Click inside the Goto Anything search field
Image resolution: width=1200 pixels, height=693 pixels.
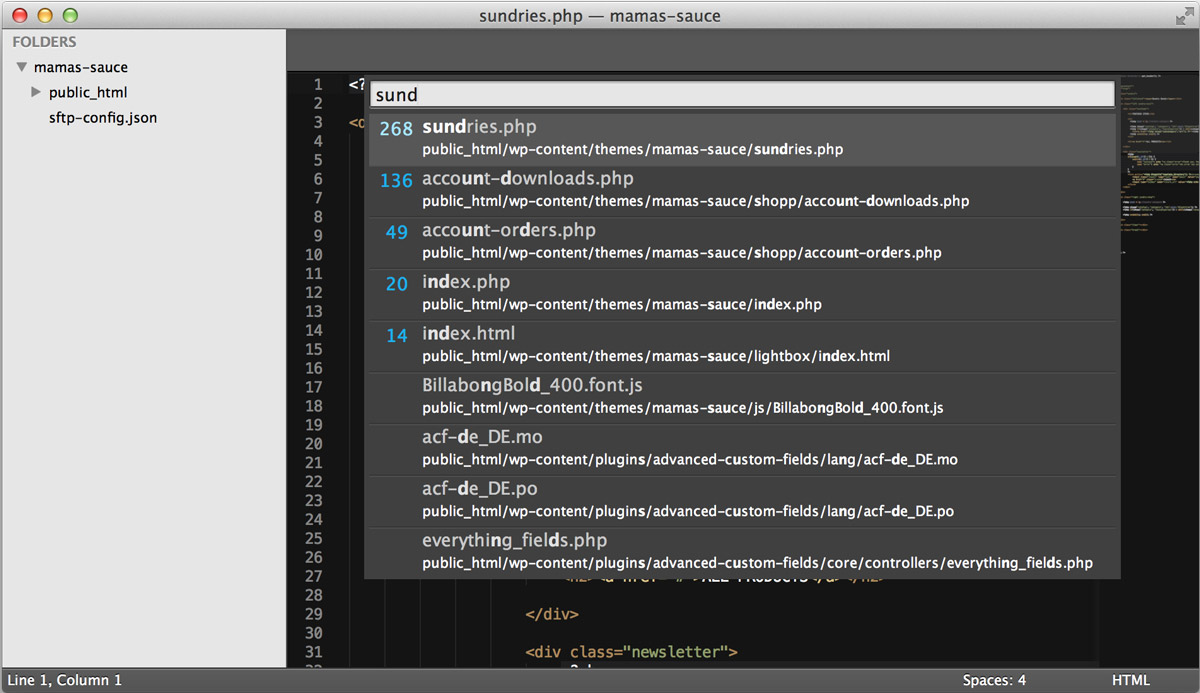pyautogui.click(x=740, y=93)
